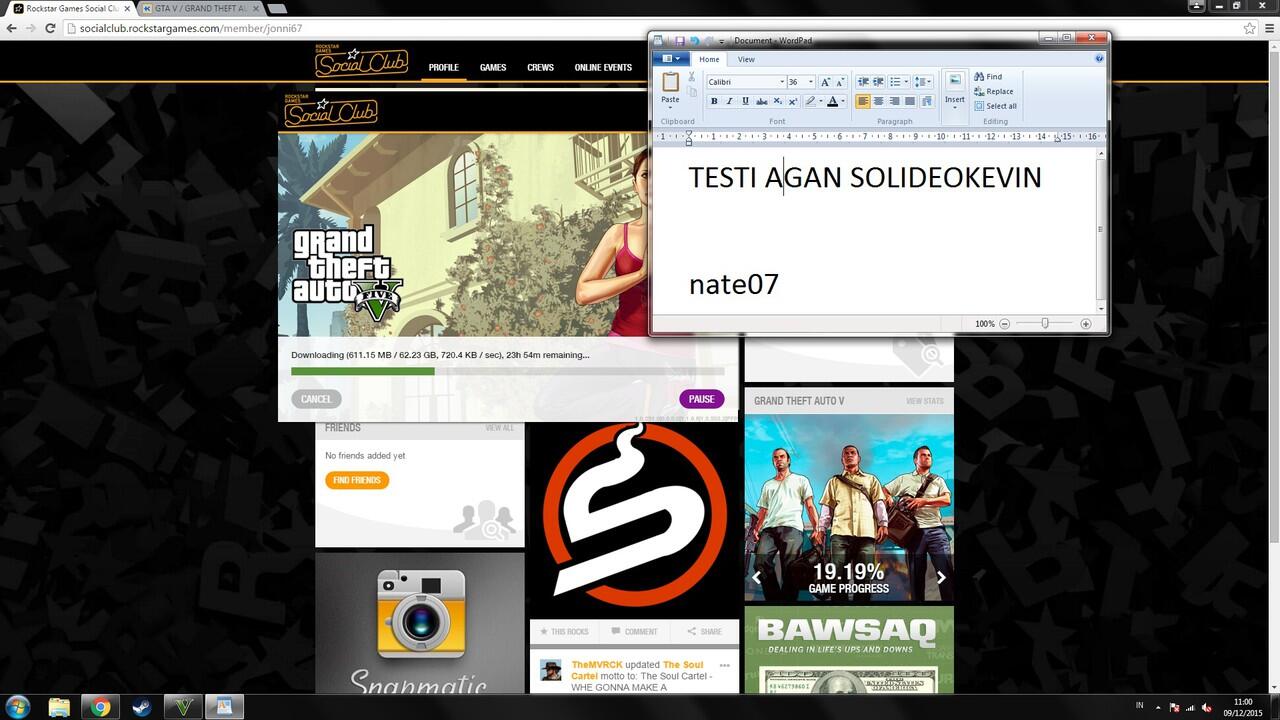
Task: Expand the Paste dropdown arrow
Action: click(x=670, y=108)
